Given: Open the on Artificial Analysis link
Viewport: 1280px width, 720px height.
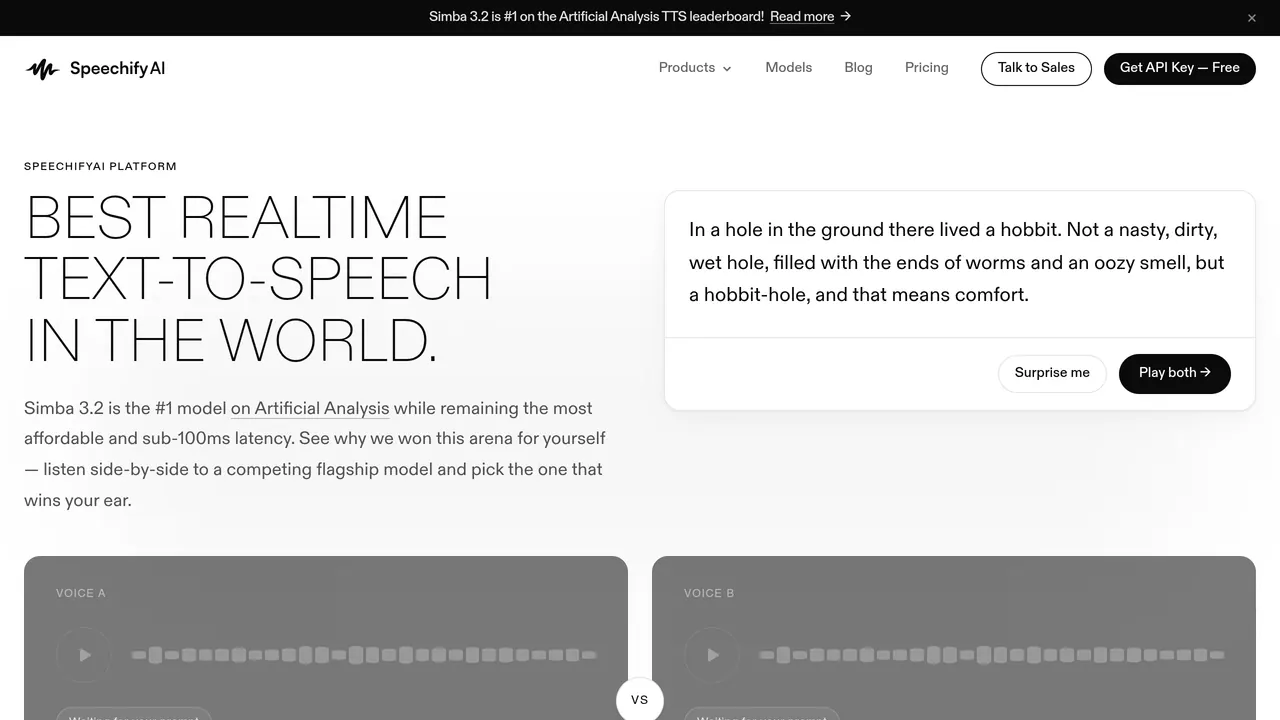Looking at the screenshot, I should click(310, 408).
